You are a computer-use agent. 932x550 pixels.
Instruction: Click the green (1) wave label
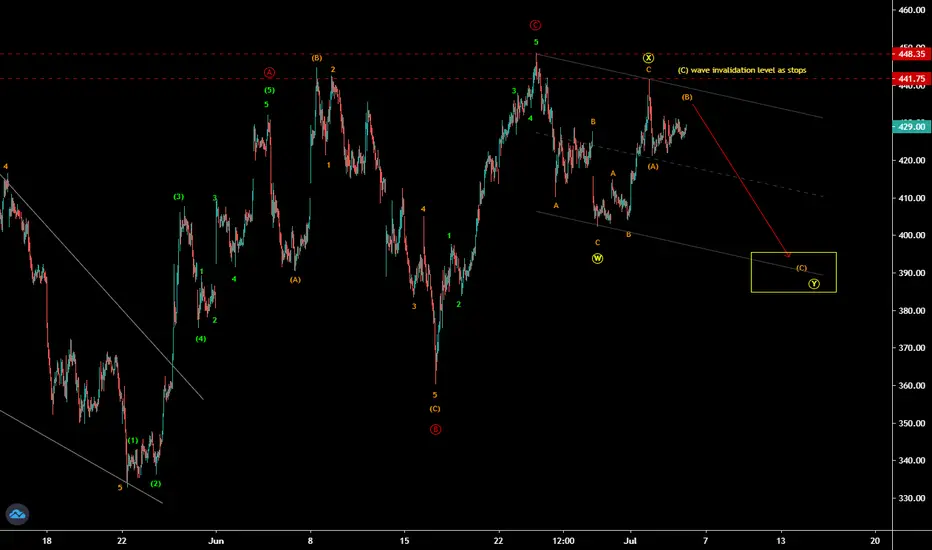click(133, 441)
